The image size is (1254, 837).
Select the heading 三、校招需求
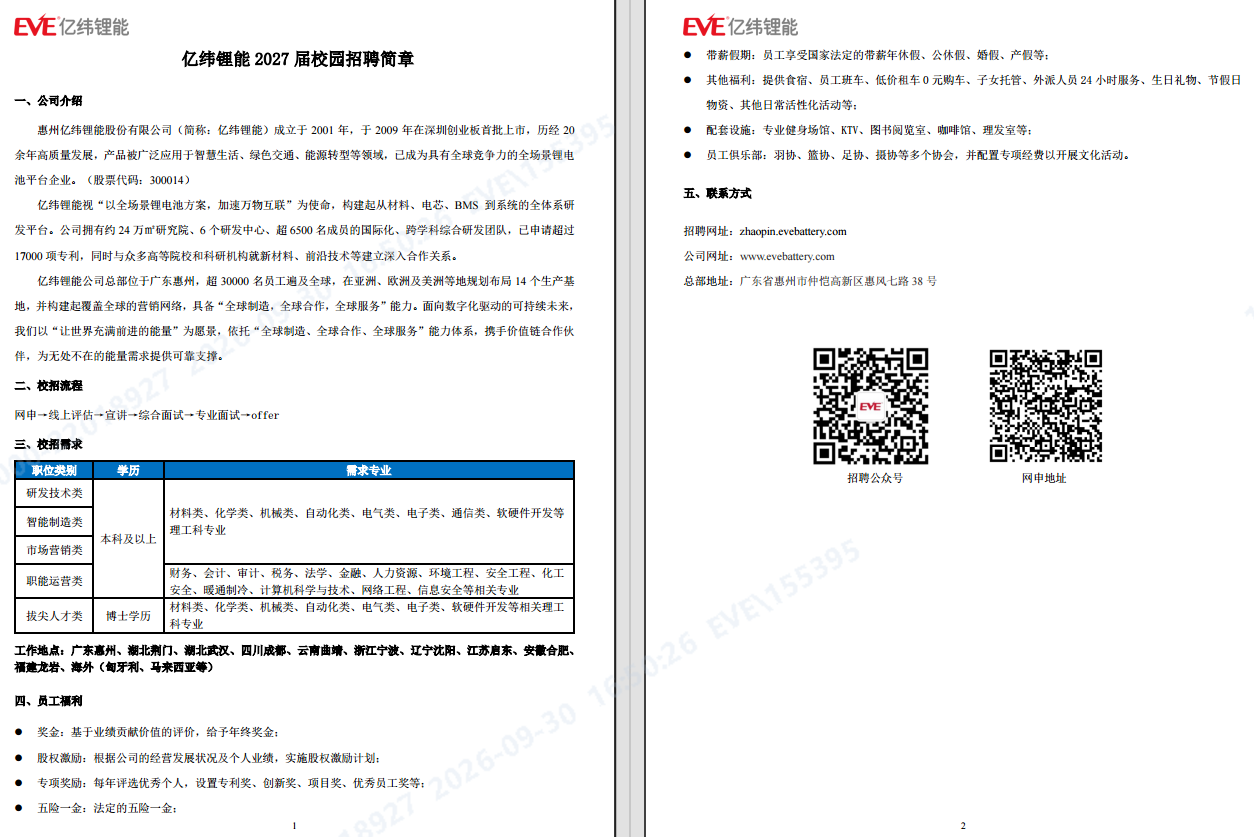click(x=49, y=444)
